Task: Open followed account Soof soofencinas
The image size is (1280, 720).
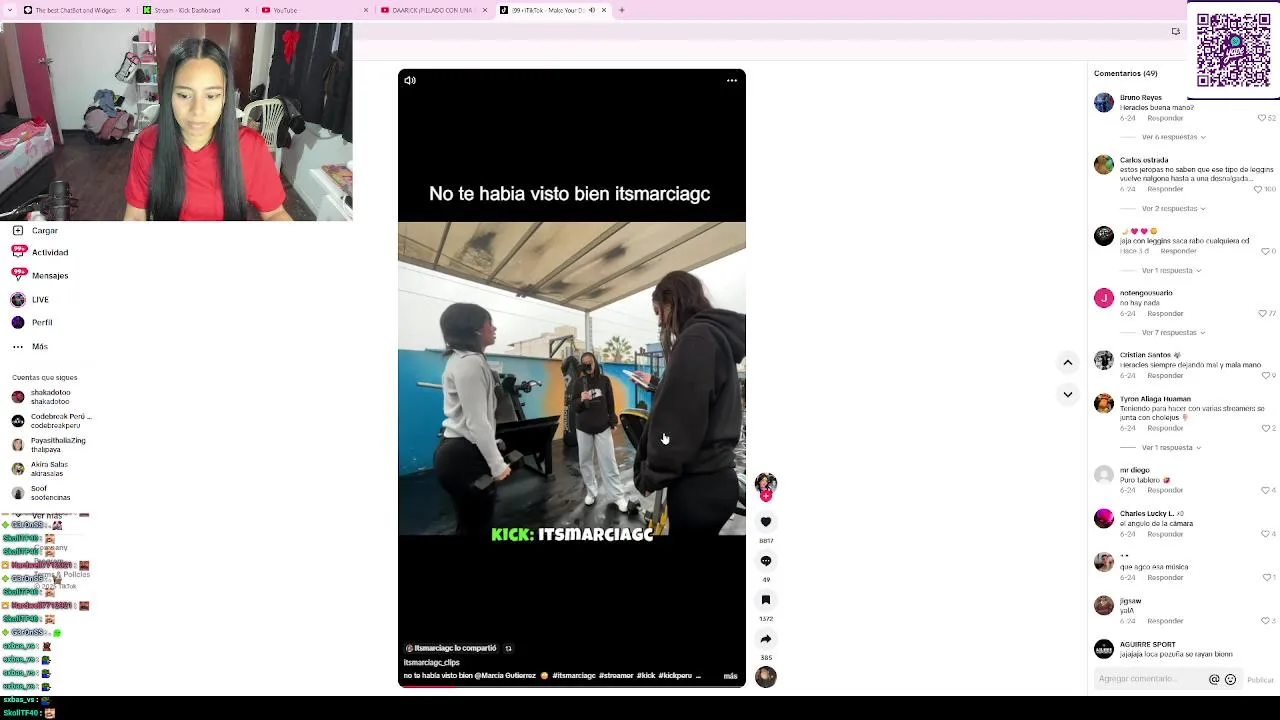Action: tap(42, 493)
